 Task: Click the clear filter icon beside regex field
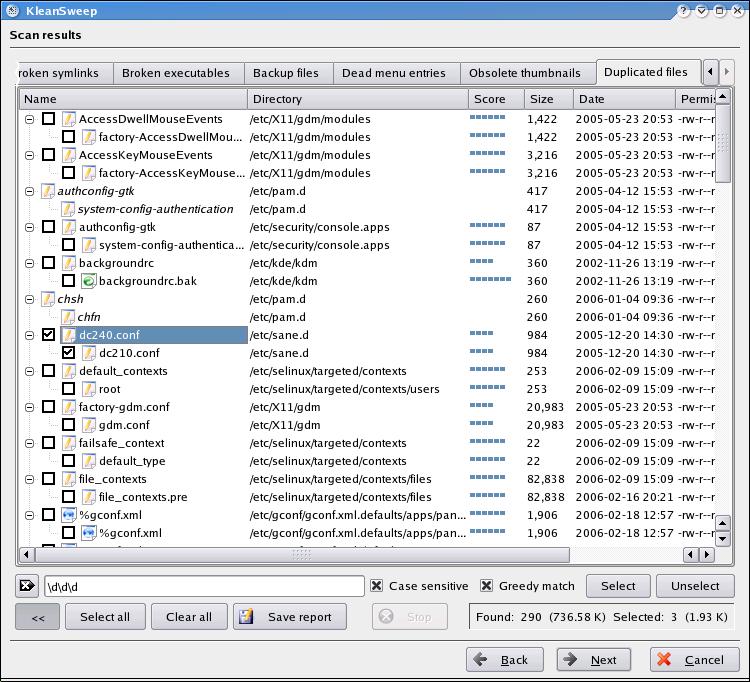(x=27, y=586)
